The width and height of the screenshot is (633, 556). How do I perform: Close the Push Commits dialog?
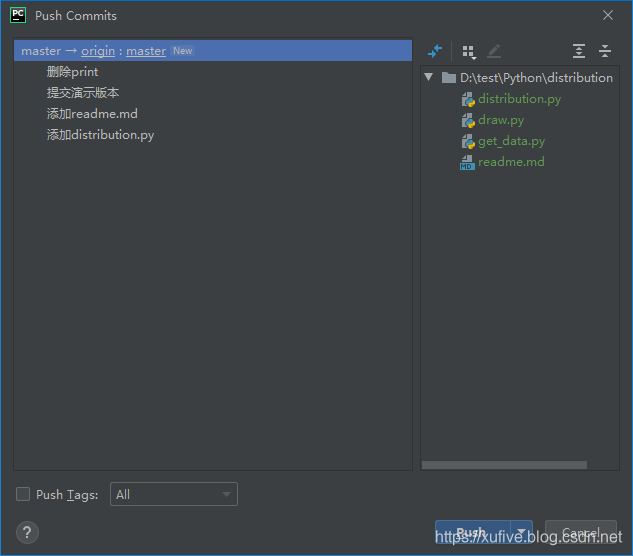(x=608, y=15)
